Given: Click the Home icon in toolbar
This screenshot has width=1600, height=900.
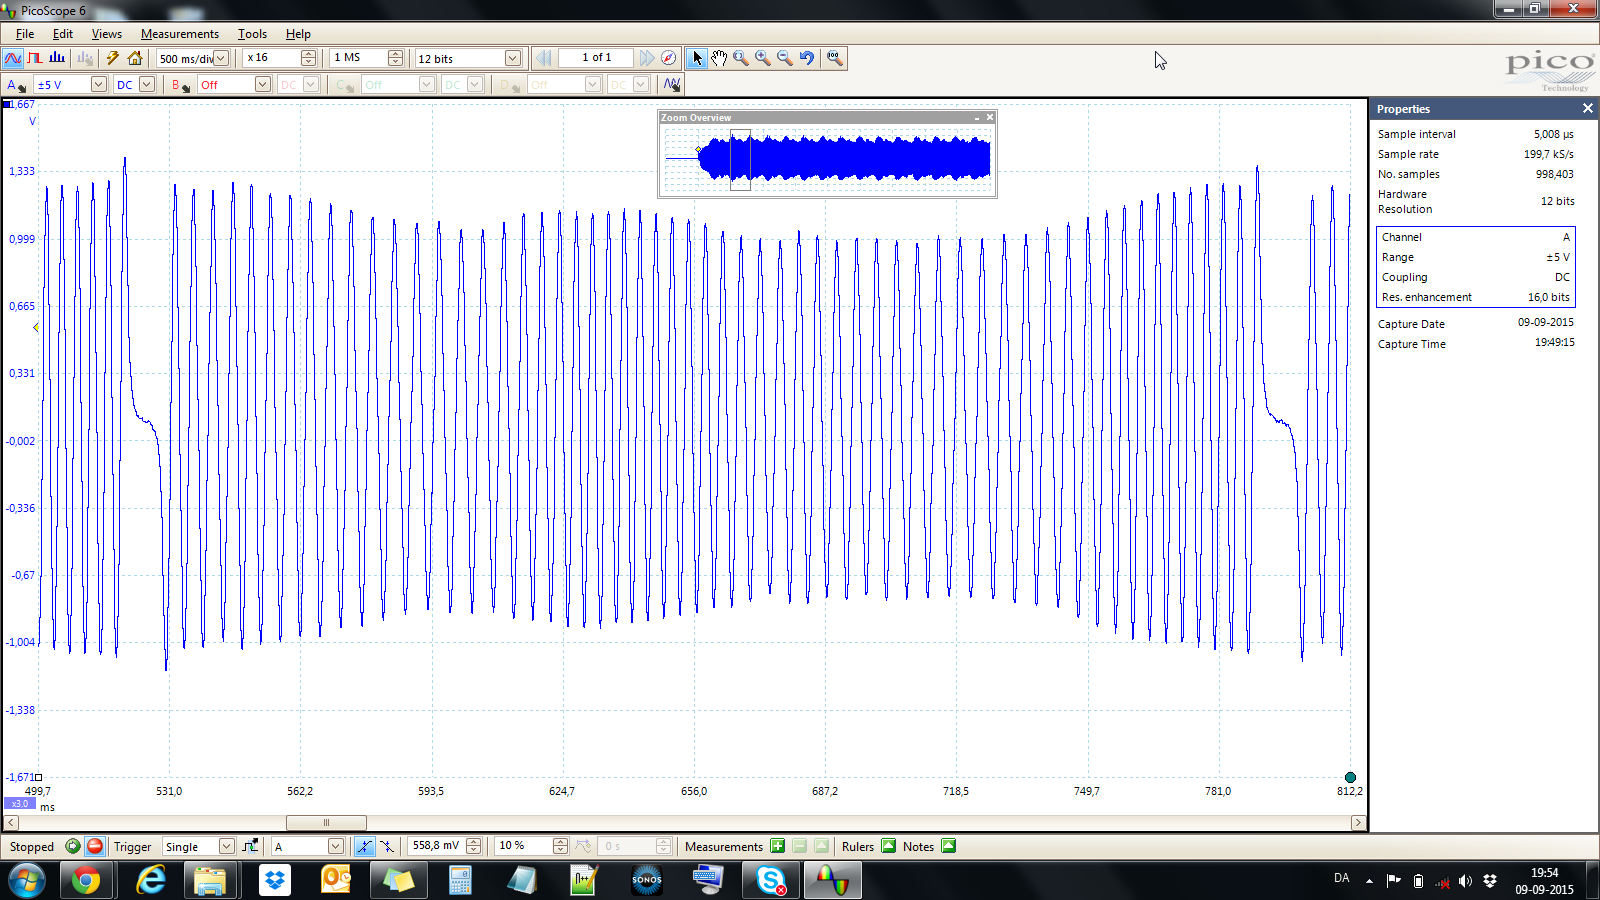Looking at the screenshot, I should coord(135,58).
